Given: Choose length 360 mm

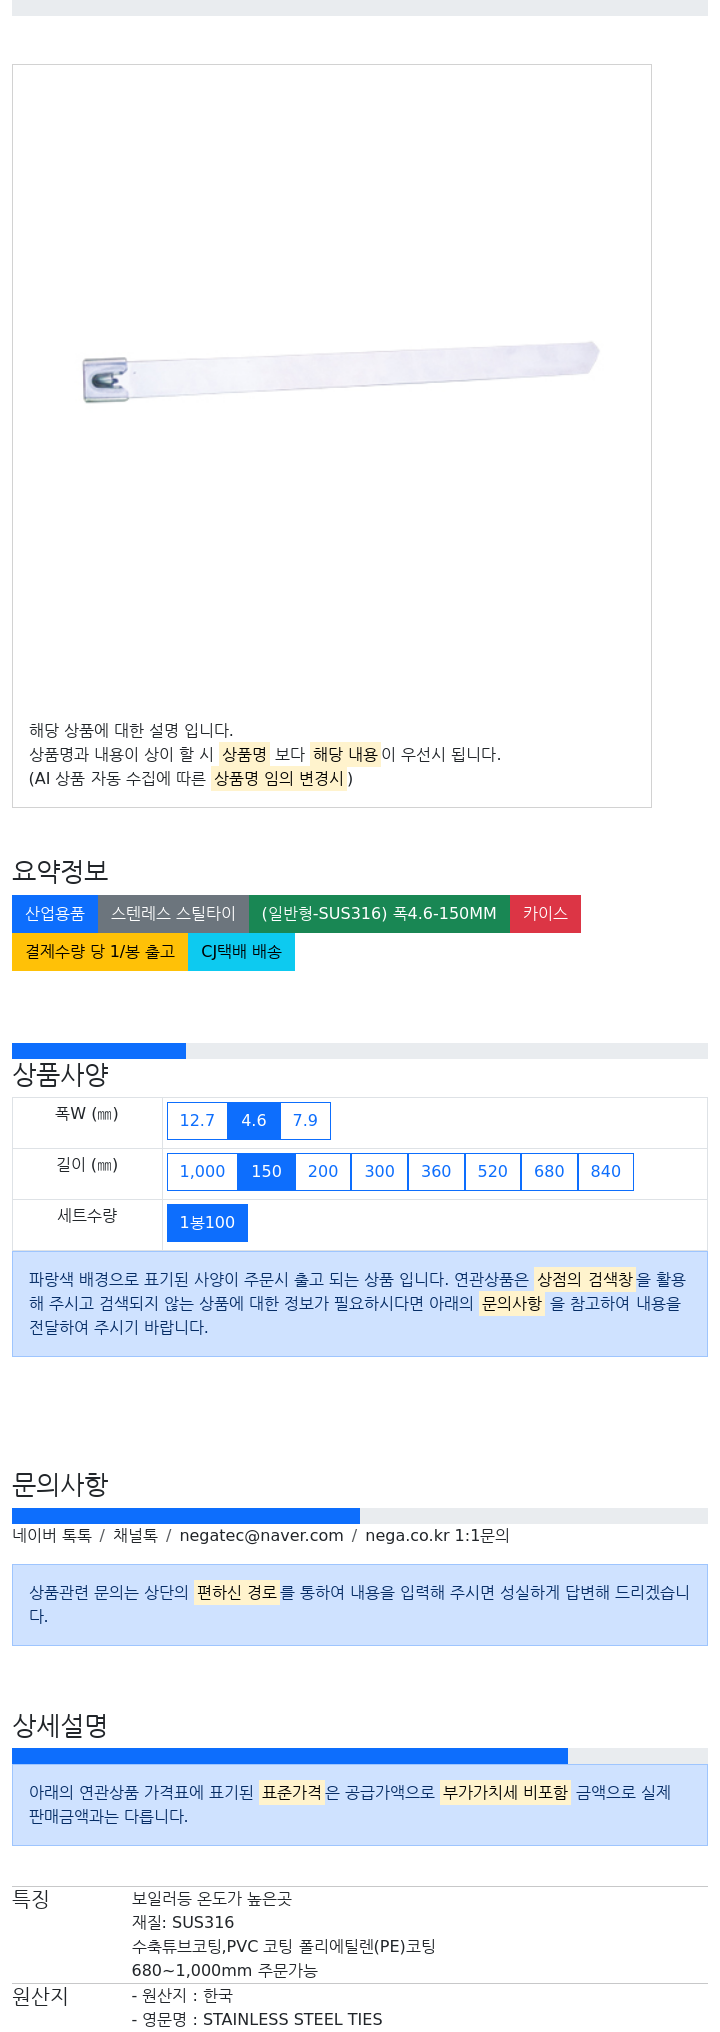Looking at the screenshot, I should [436, 1172].
